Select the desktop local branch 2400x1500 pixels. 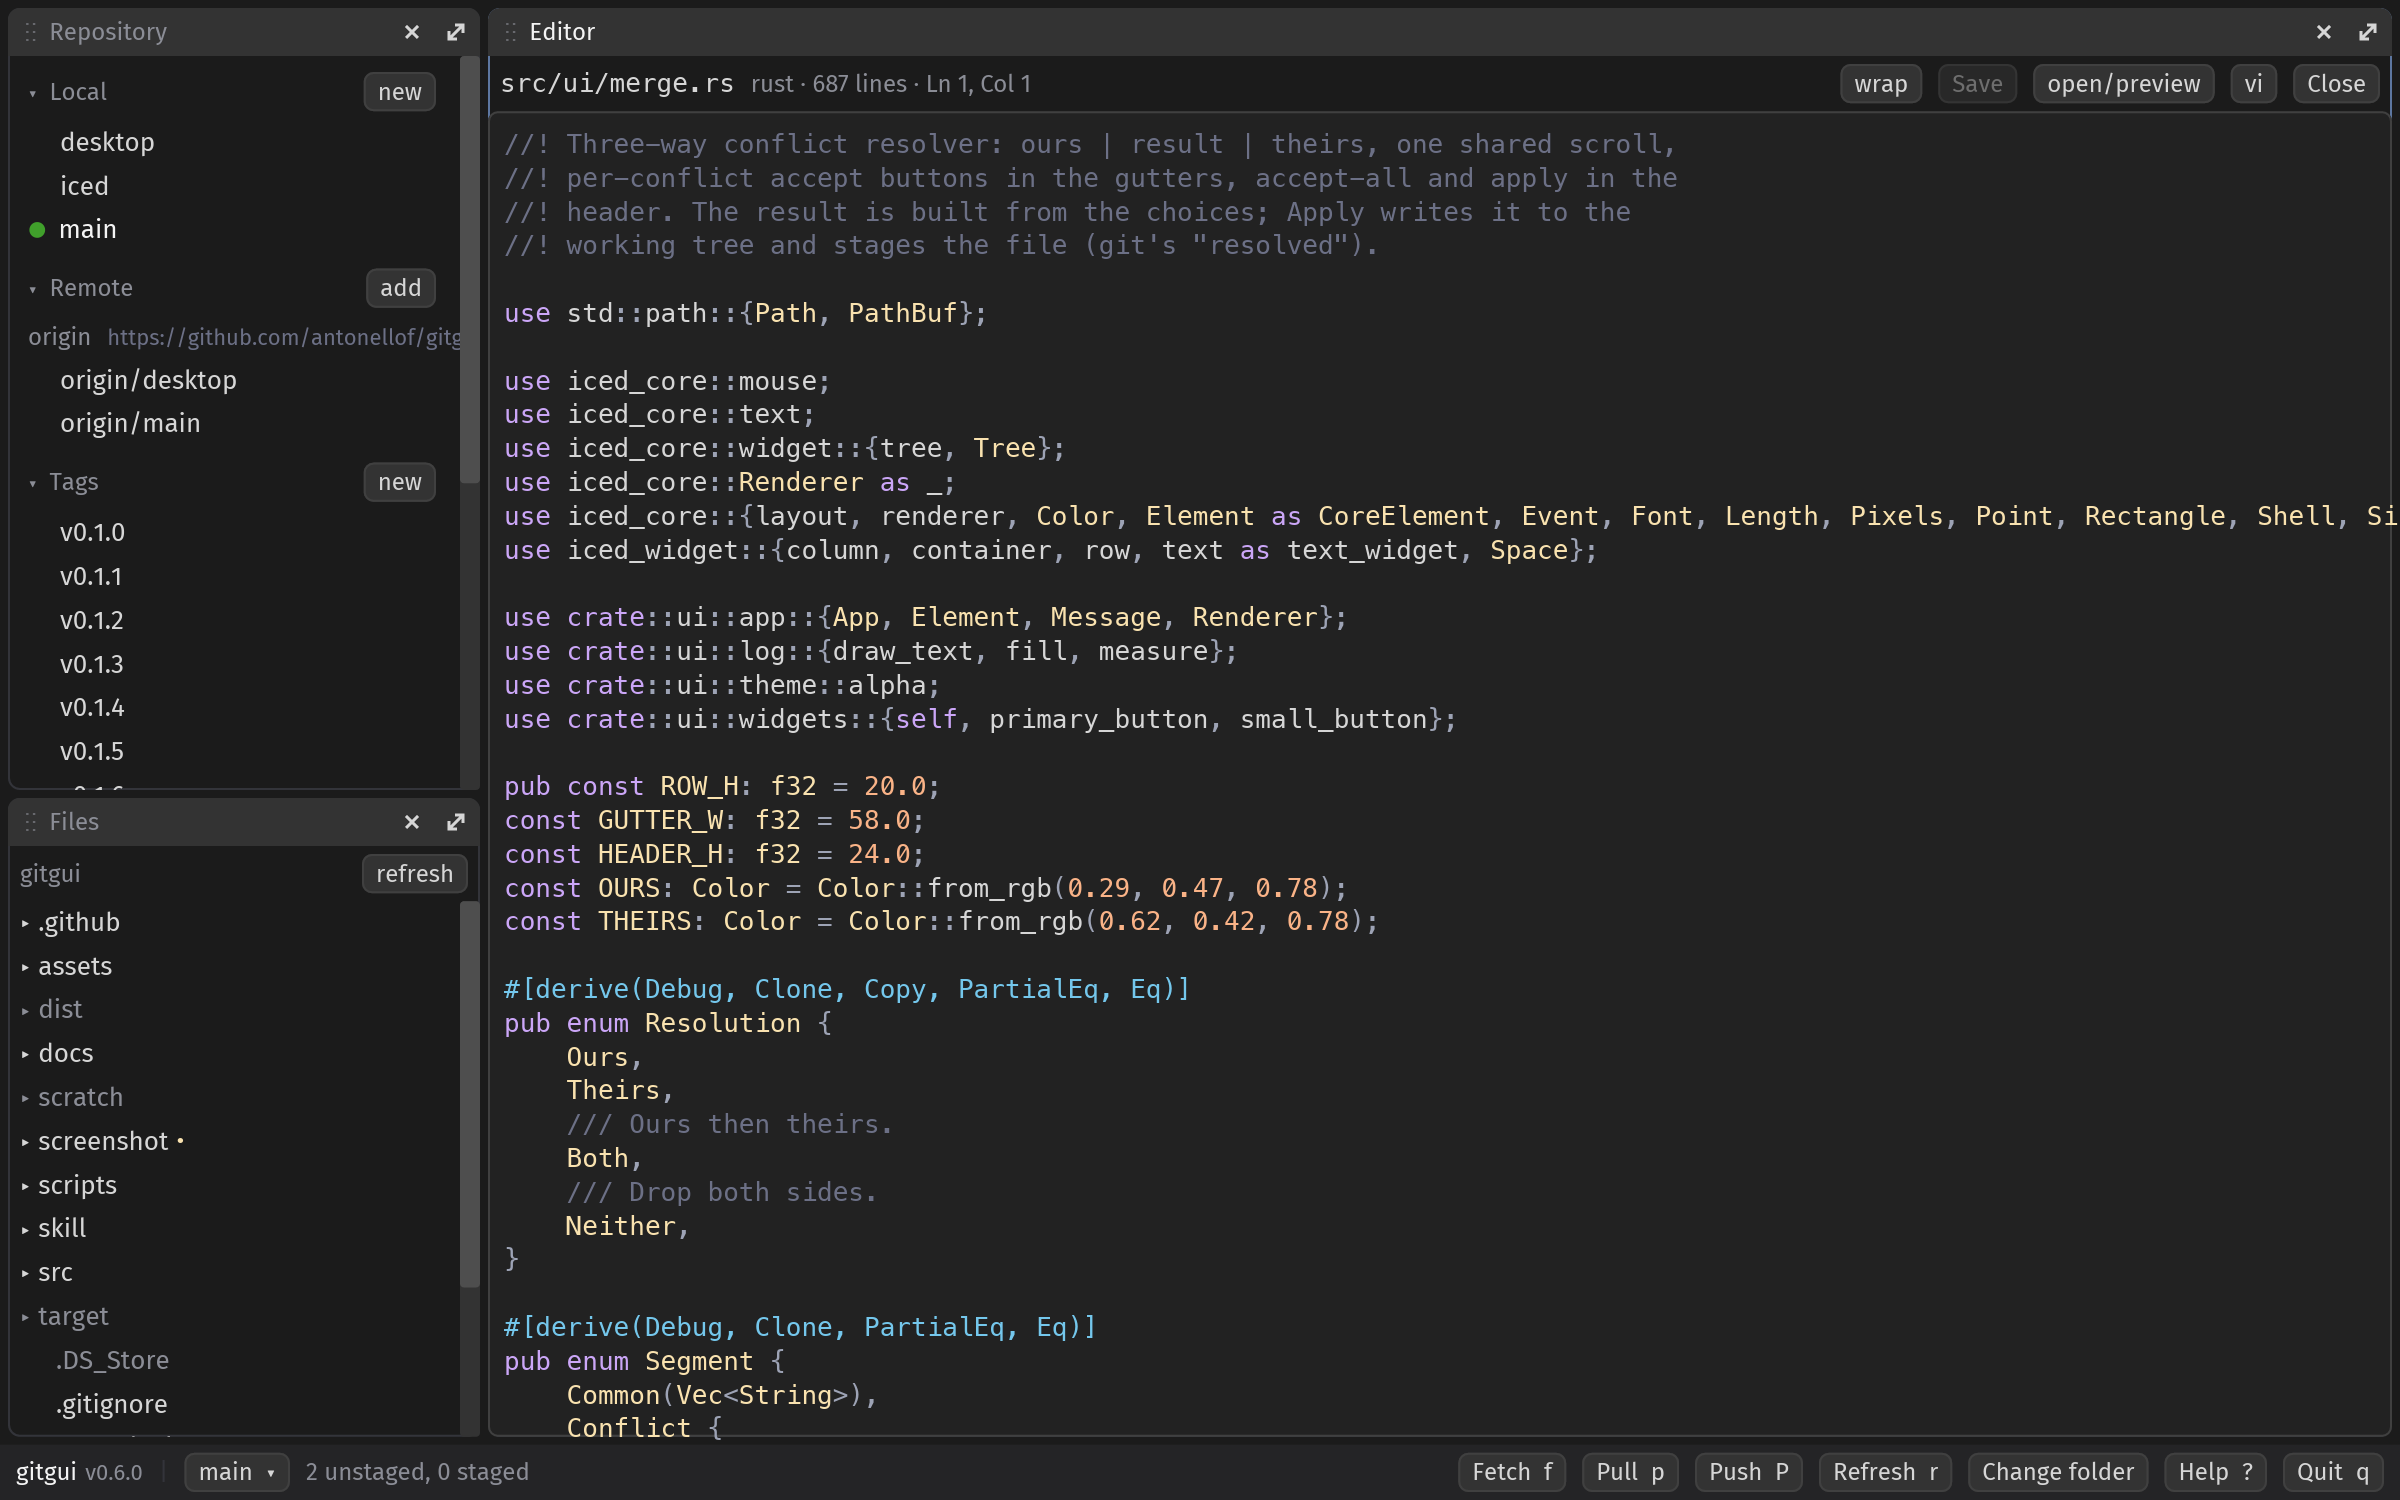tap(107, 142)
